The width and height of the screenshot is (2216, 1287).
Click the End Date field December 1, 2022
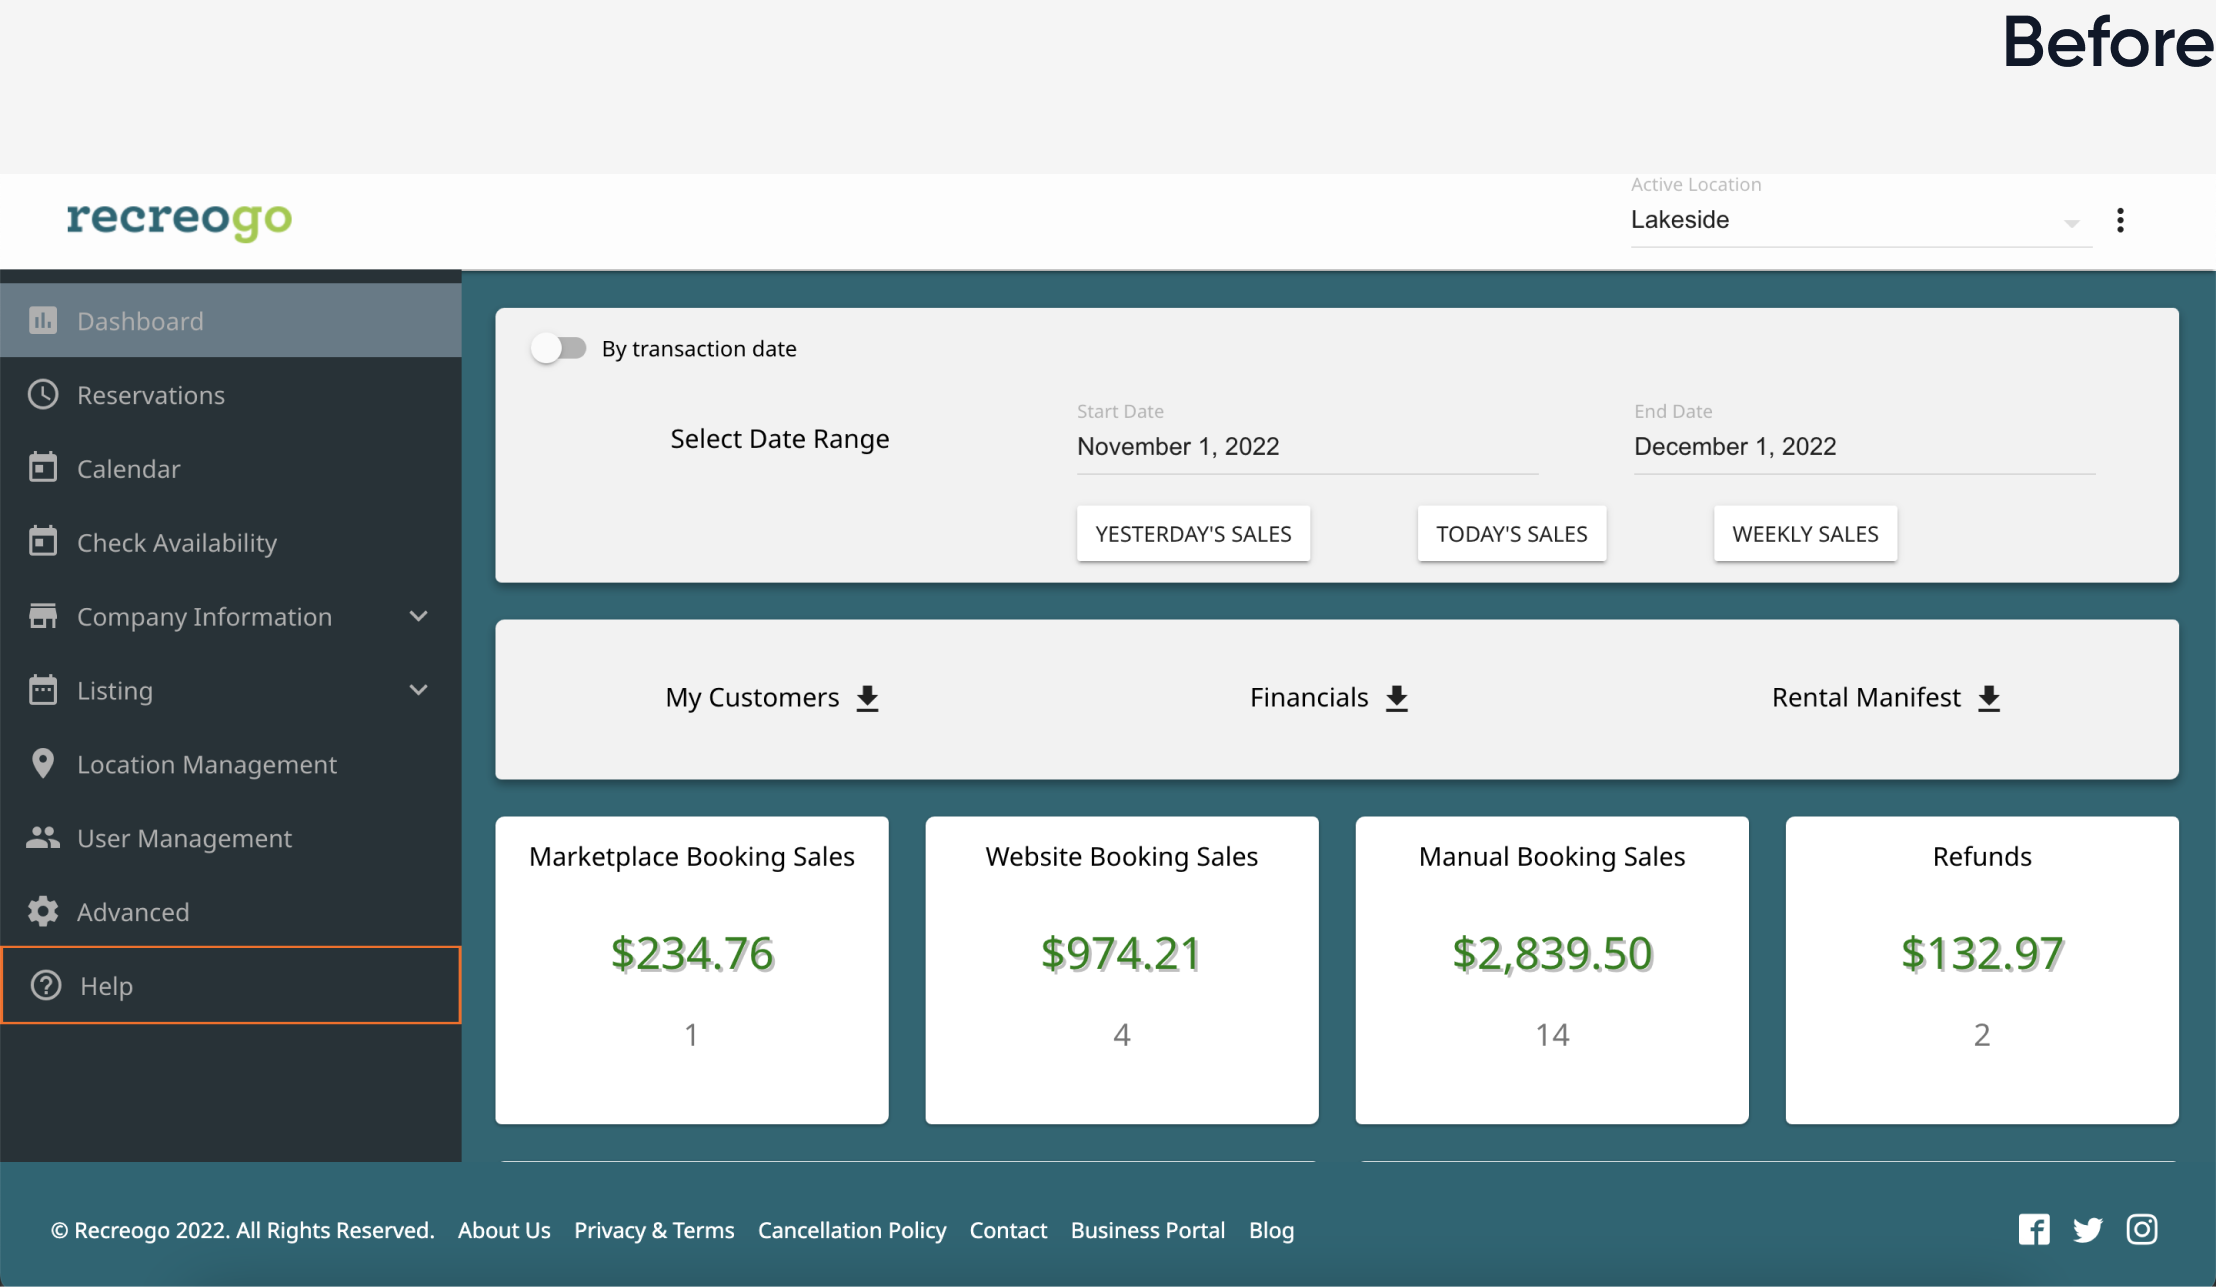1864,446
